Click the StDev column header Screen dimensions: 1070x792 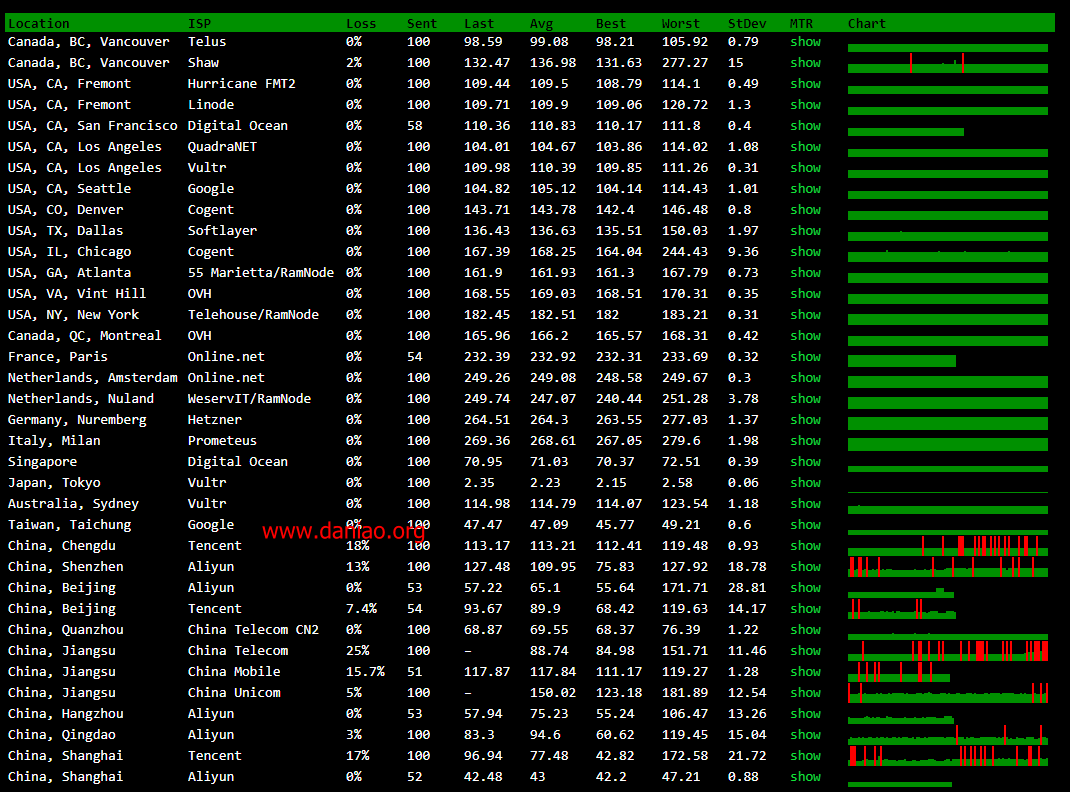(747, 23)
